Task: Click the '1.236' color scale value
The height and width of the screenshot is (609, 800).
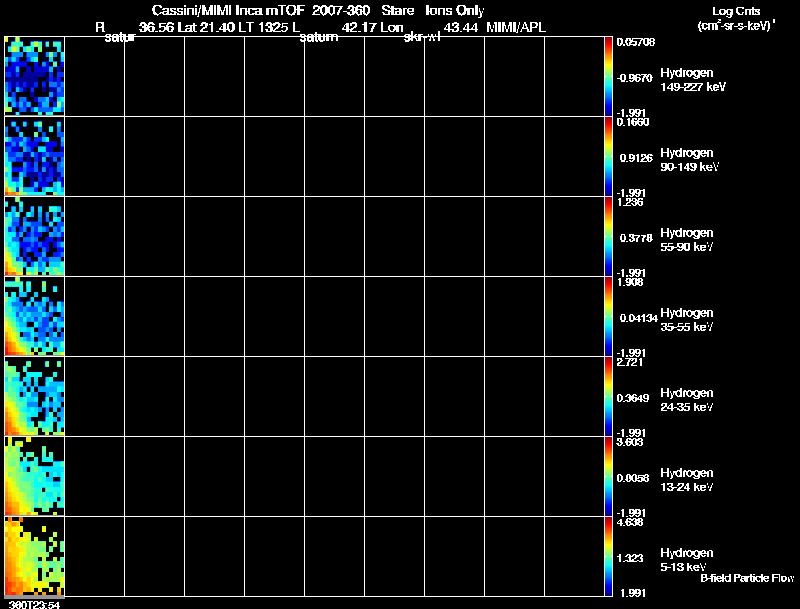Action: (x=630, y=202)
